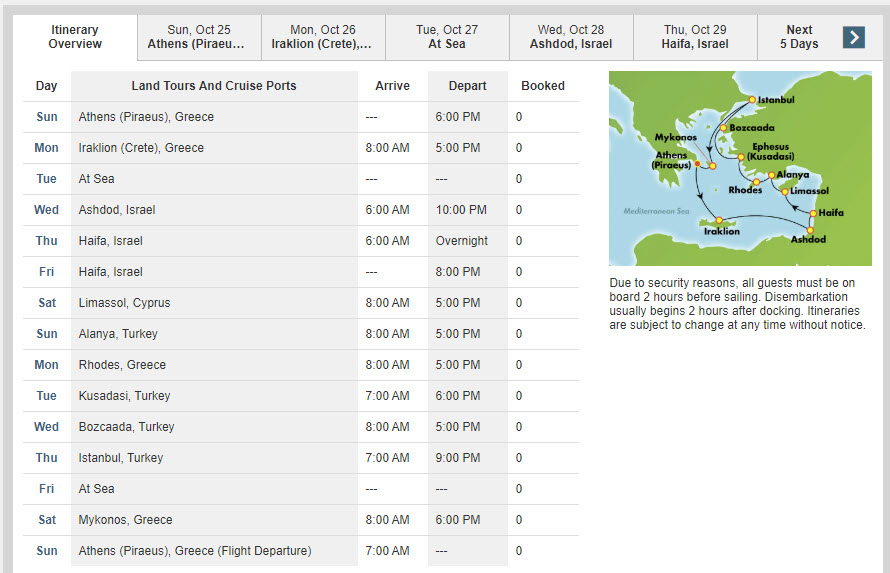Click the Land Tours And Cruise Ports header

pyautogui.click(x=213, y=86)
